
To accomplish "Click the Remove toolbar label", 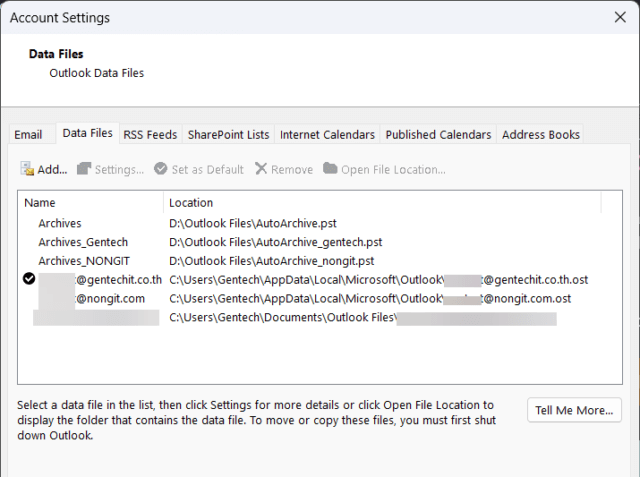I will coord(292,169).
